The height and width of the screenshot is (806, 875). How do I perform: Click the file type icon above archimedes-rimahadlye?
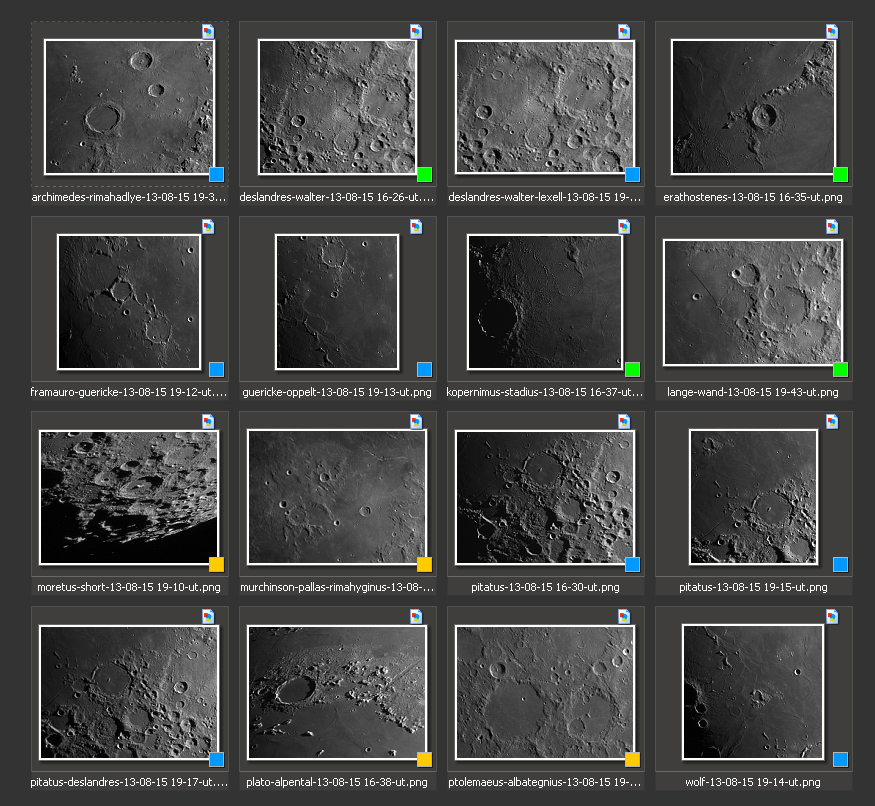208,32
